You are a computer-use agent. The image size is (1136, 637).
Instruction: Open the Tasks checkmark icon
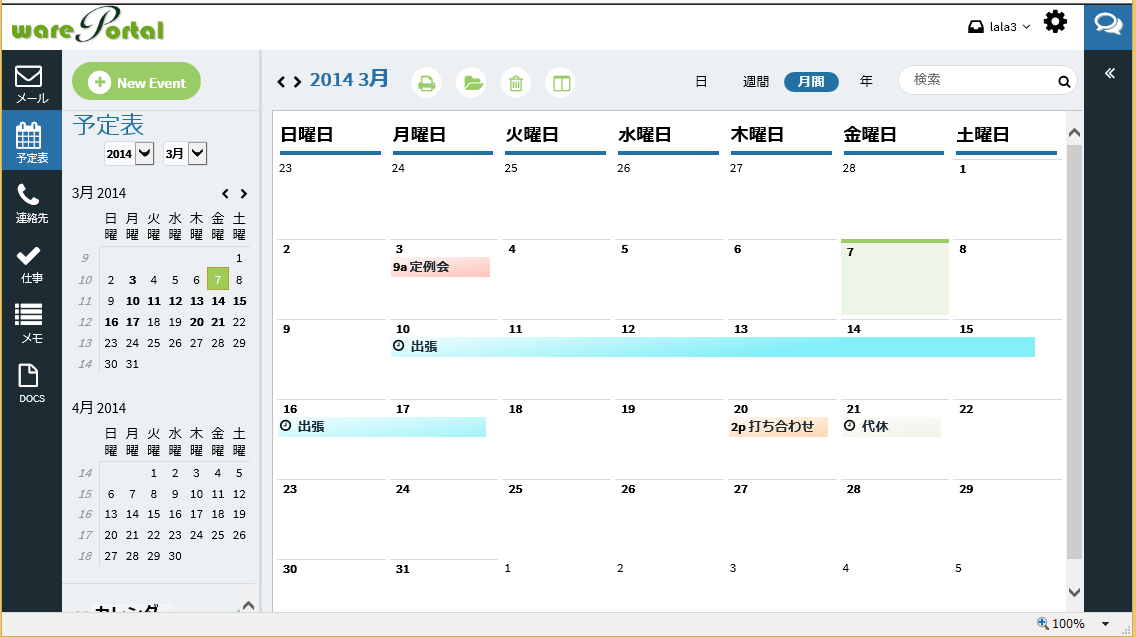click(30, 264)
